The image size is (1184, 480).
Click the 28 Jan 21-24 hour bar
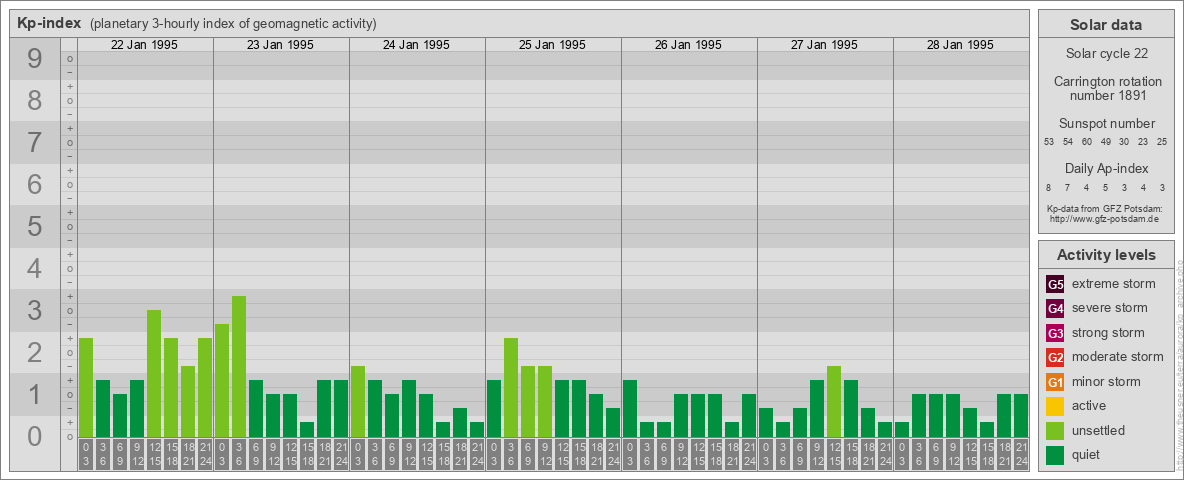pyautogui.click(x=1020, y=415)
